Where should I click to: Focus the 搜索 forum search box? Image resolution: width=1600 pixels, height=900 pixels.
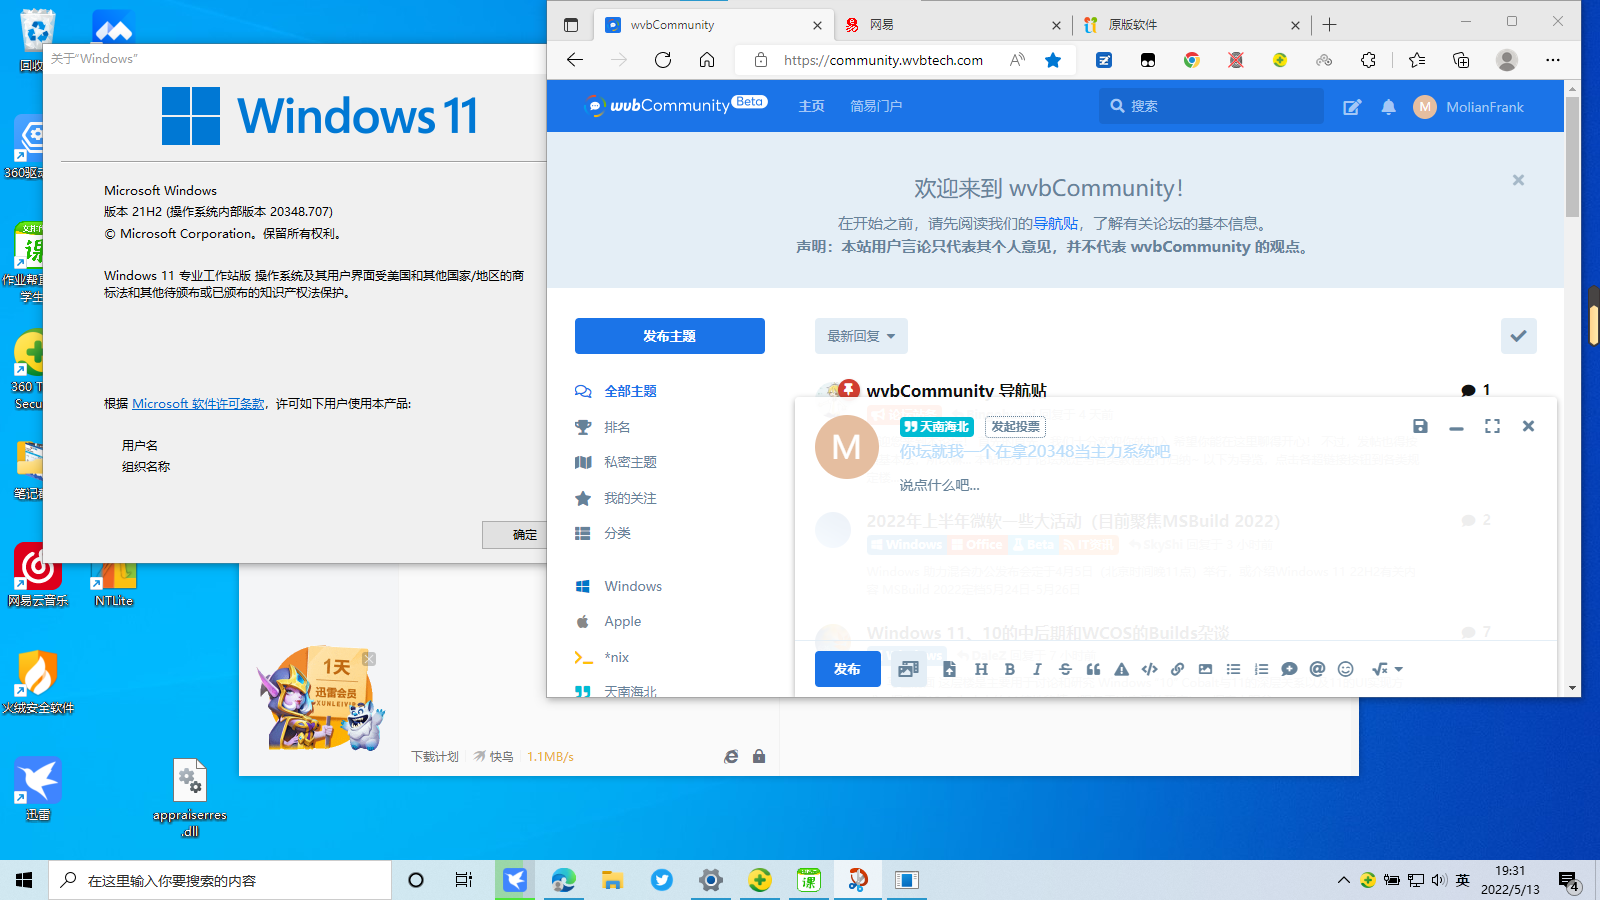point(1211,106)
